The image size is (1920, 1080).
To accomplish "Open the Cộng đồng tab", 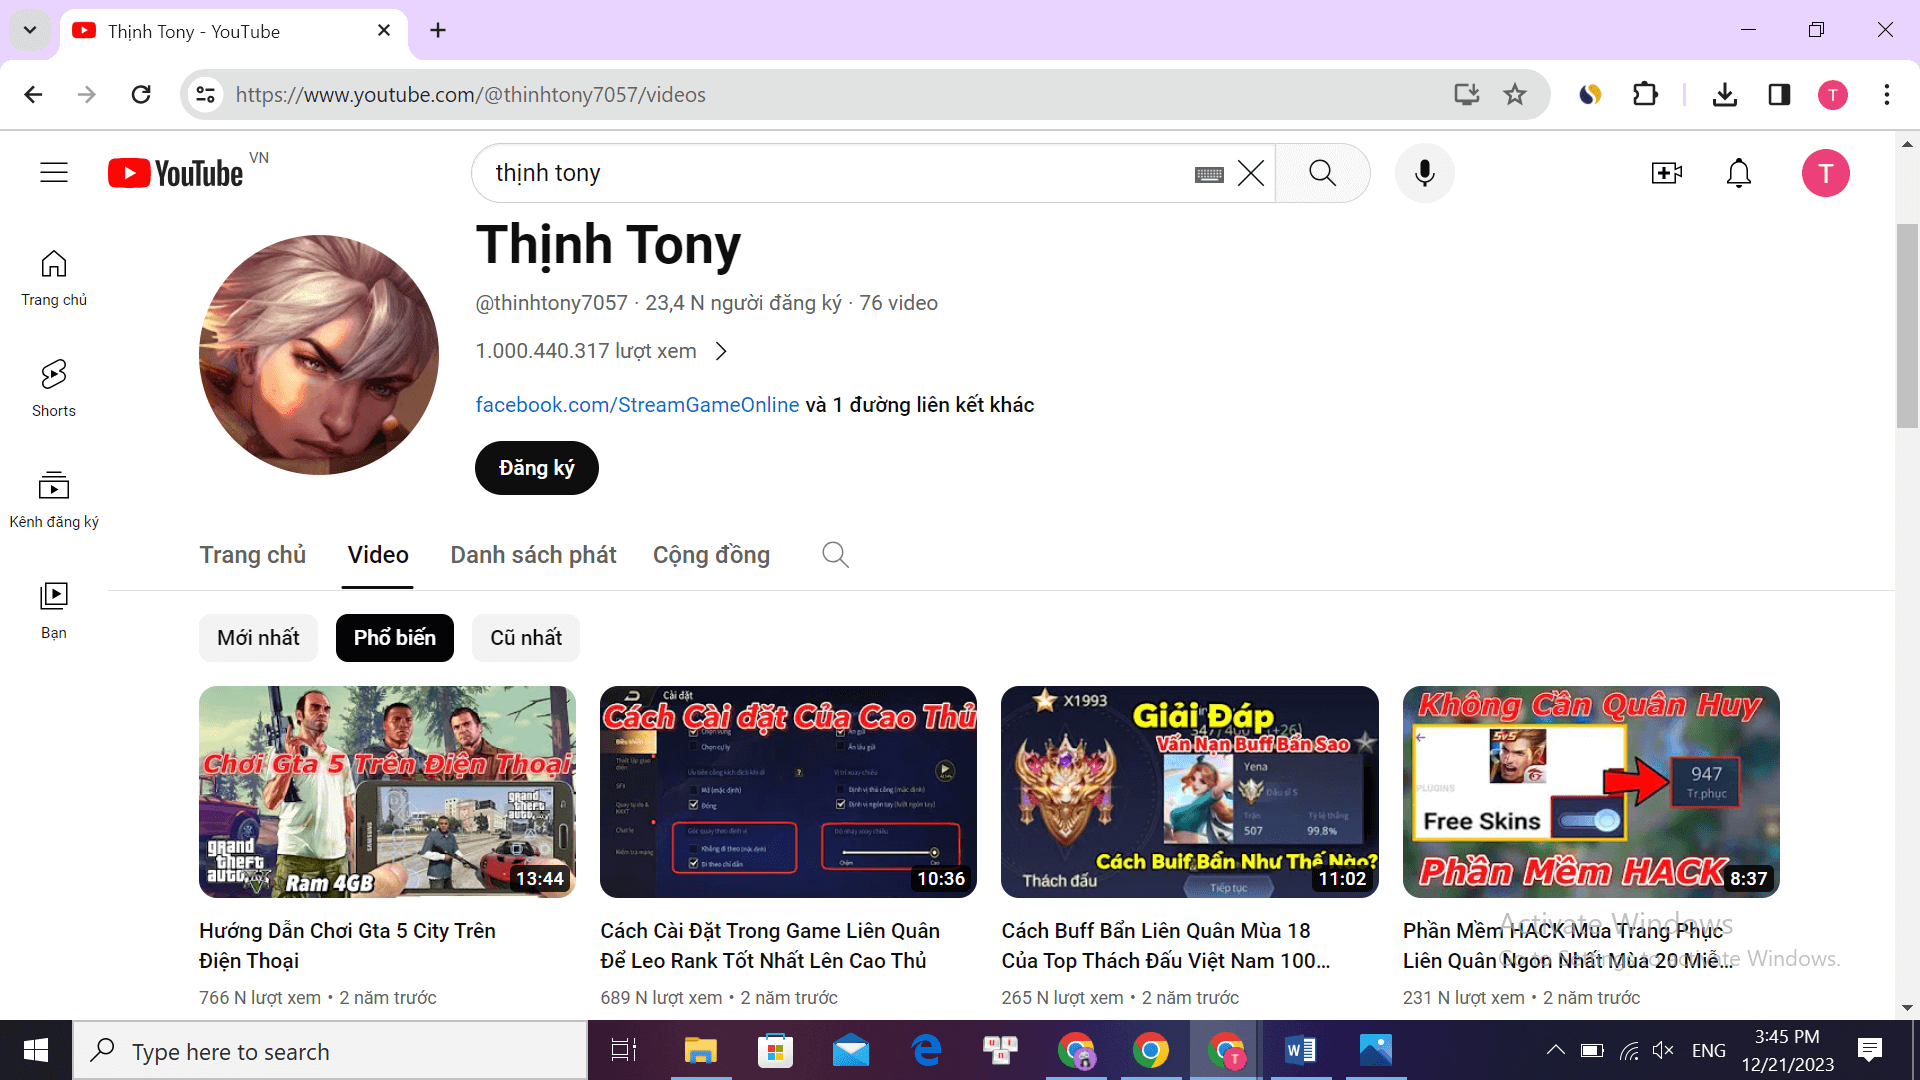I will (711, 555).
